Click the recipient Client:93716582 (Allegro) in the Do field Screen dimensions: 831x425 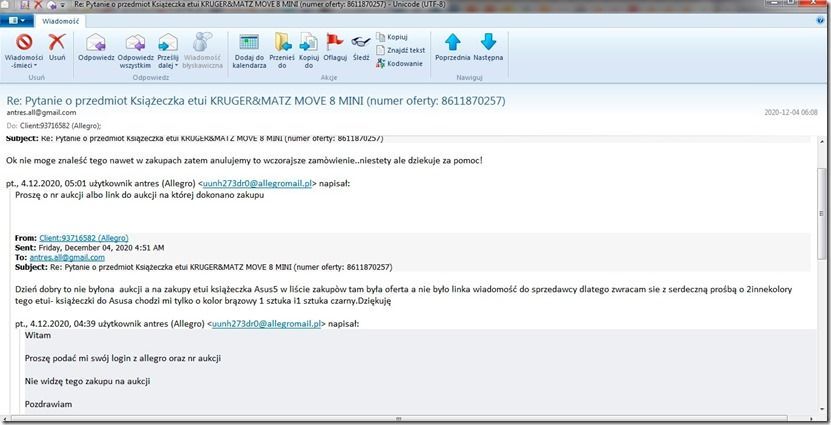click(x=60, y=126)
